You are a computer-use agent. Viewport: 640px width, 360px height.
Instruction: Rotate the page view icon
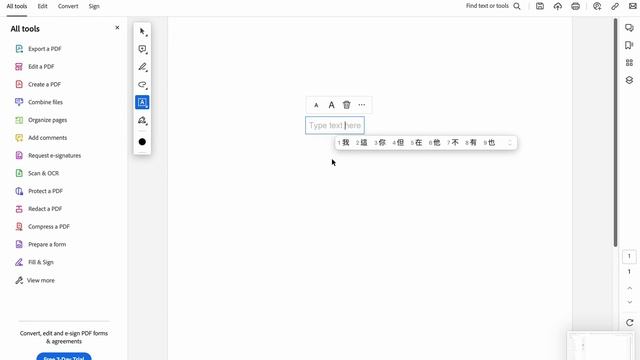[629, 322]
